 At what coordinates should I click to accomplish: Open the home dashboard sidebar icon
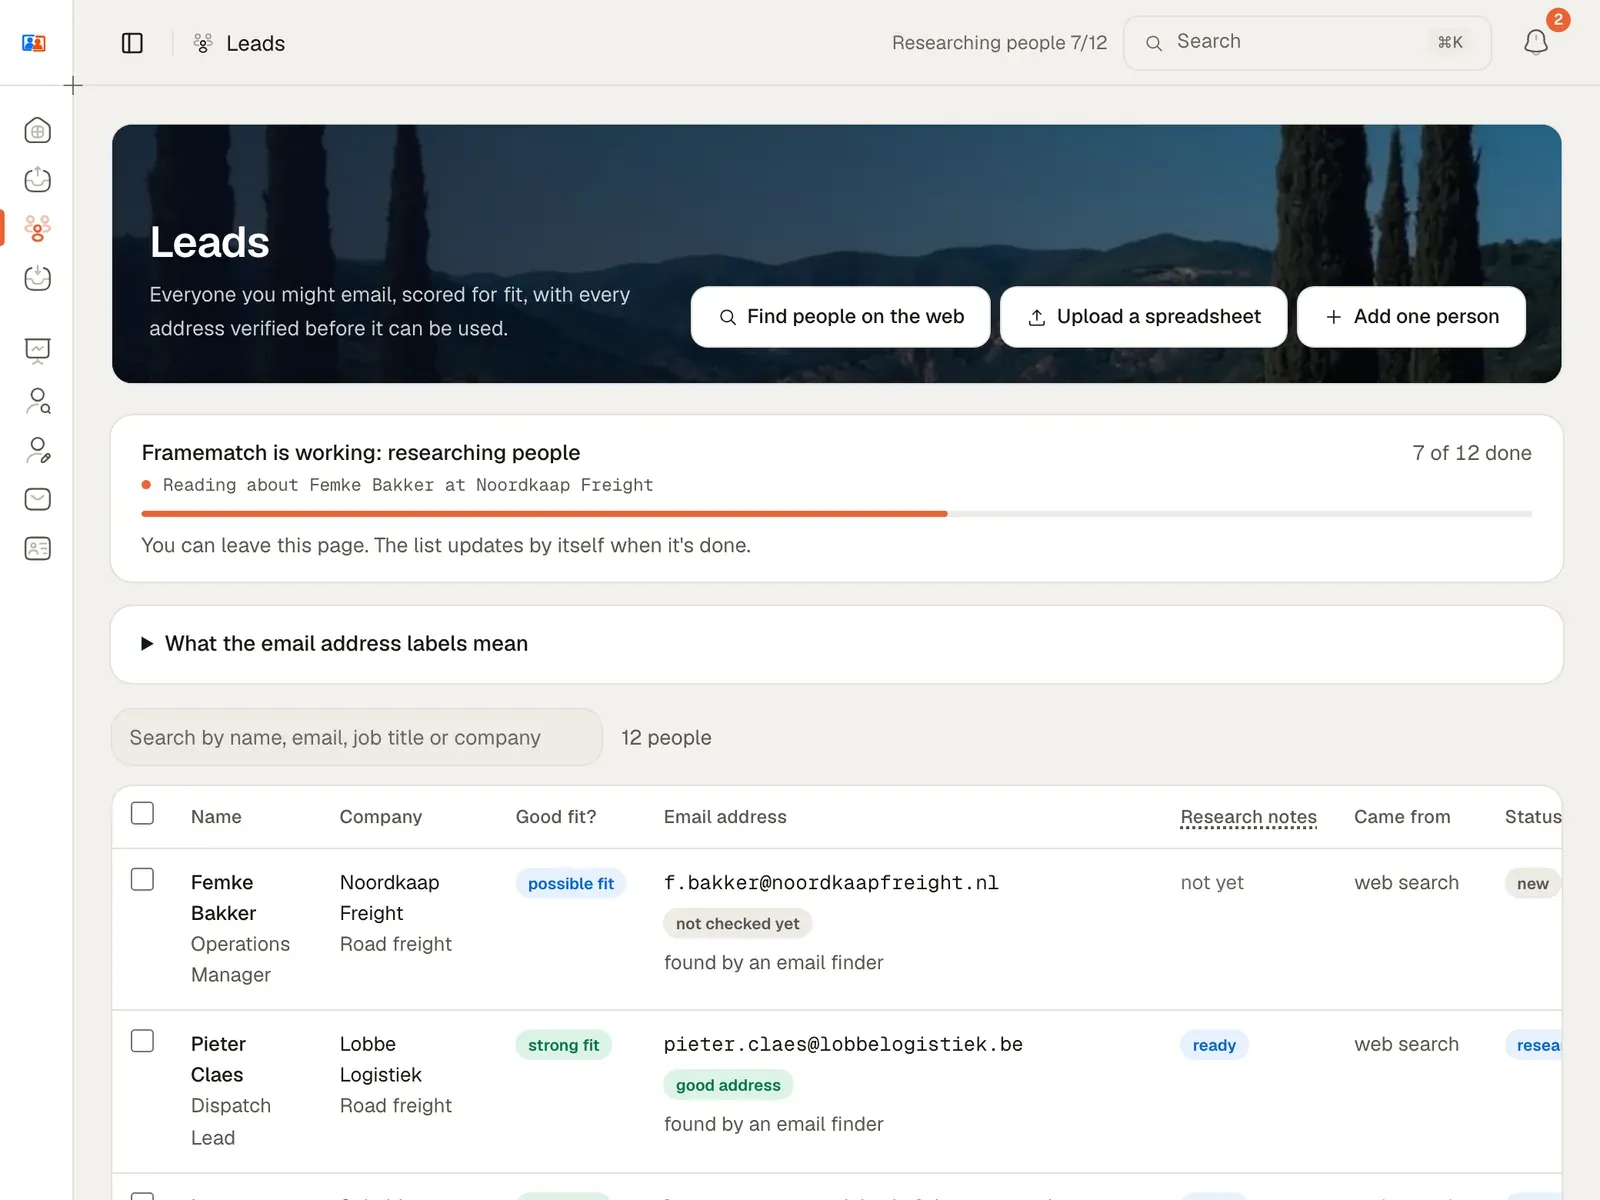[38, 131]
